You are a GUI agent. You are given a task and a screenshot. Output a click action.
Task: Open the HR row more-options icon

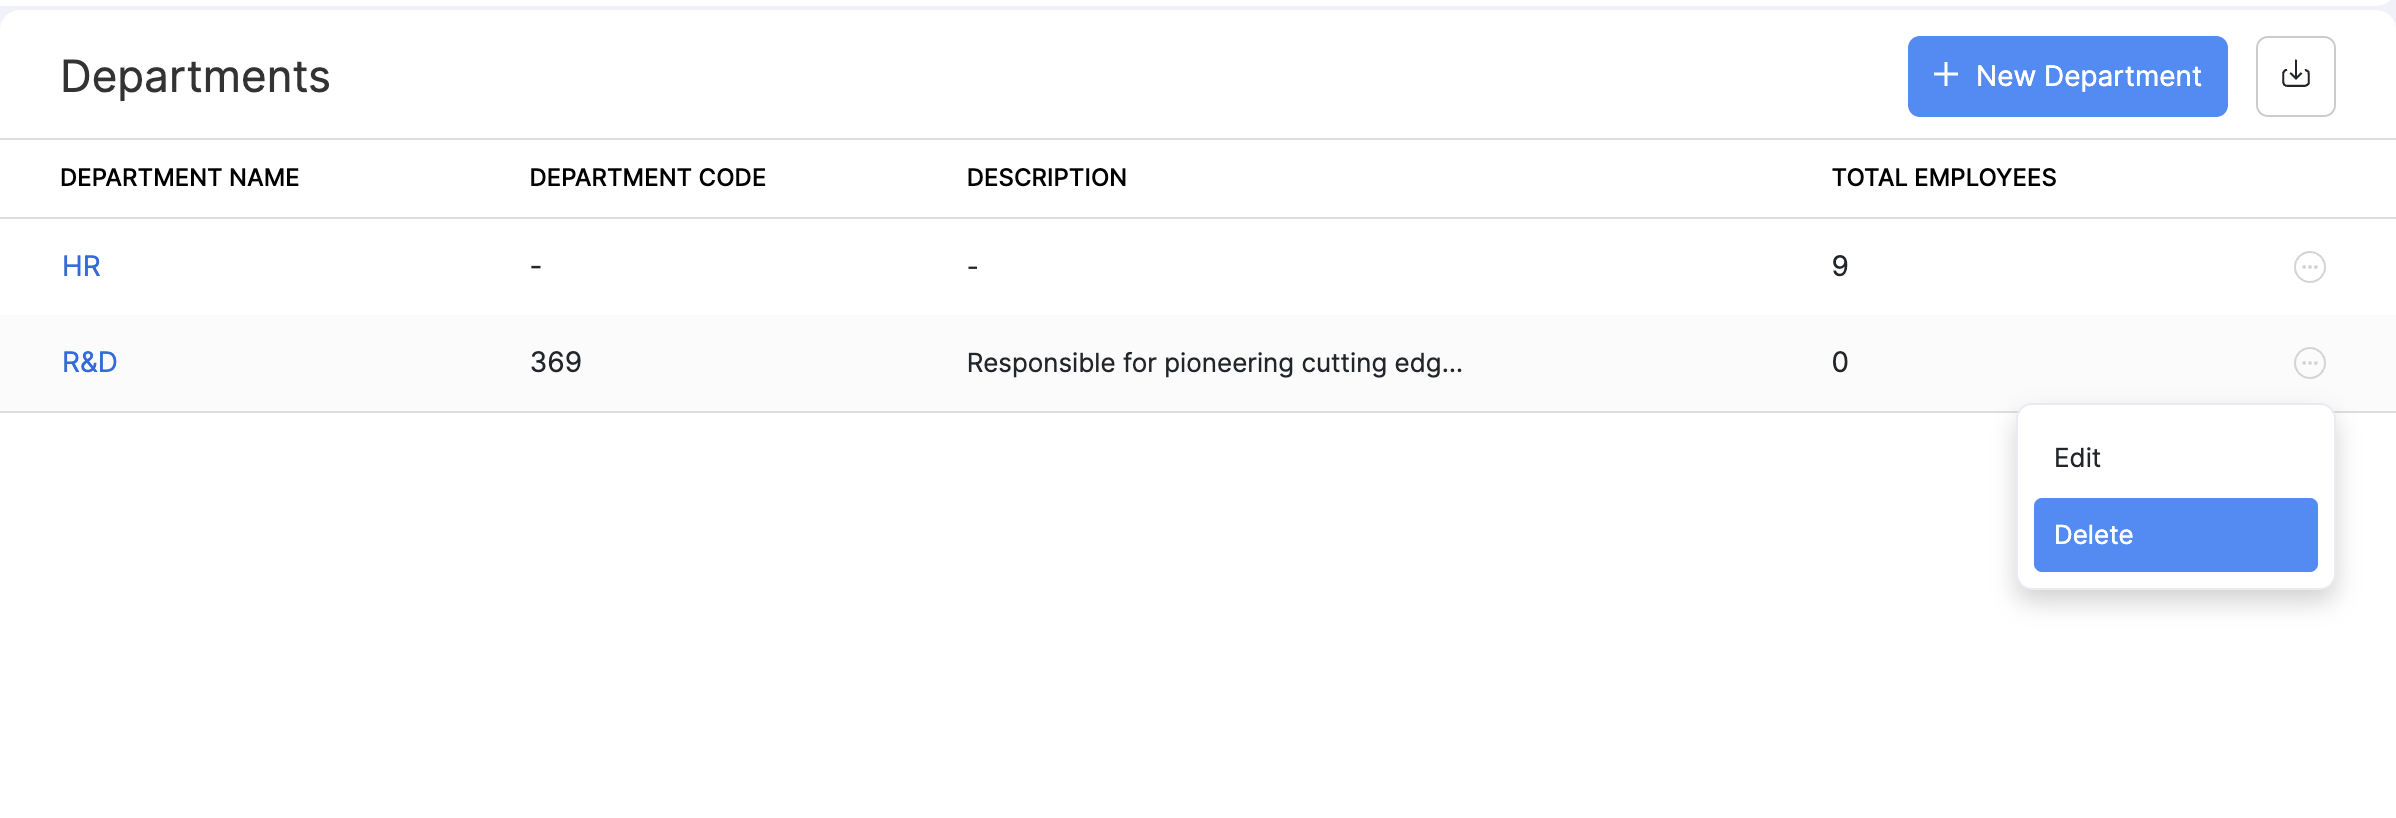point(2309,267)
